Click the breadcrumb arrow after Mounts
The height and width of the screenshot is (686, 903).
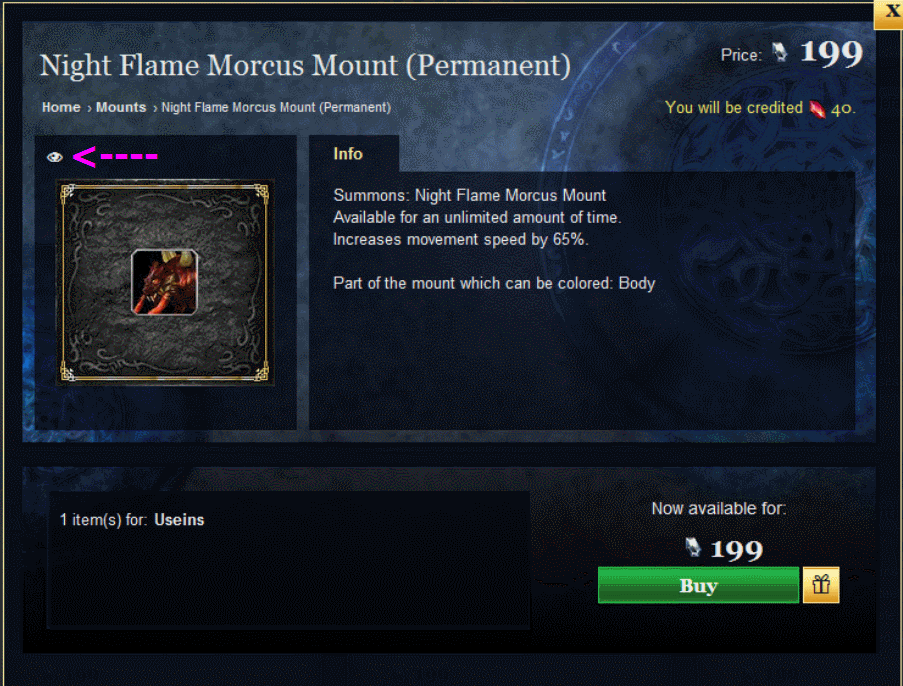point(155,108)
